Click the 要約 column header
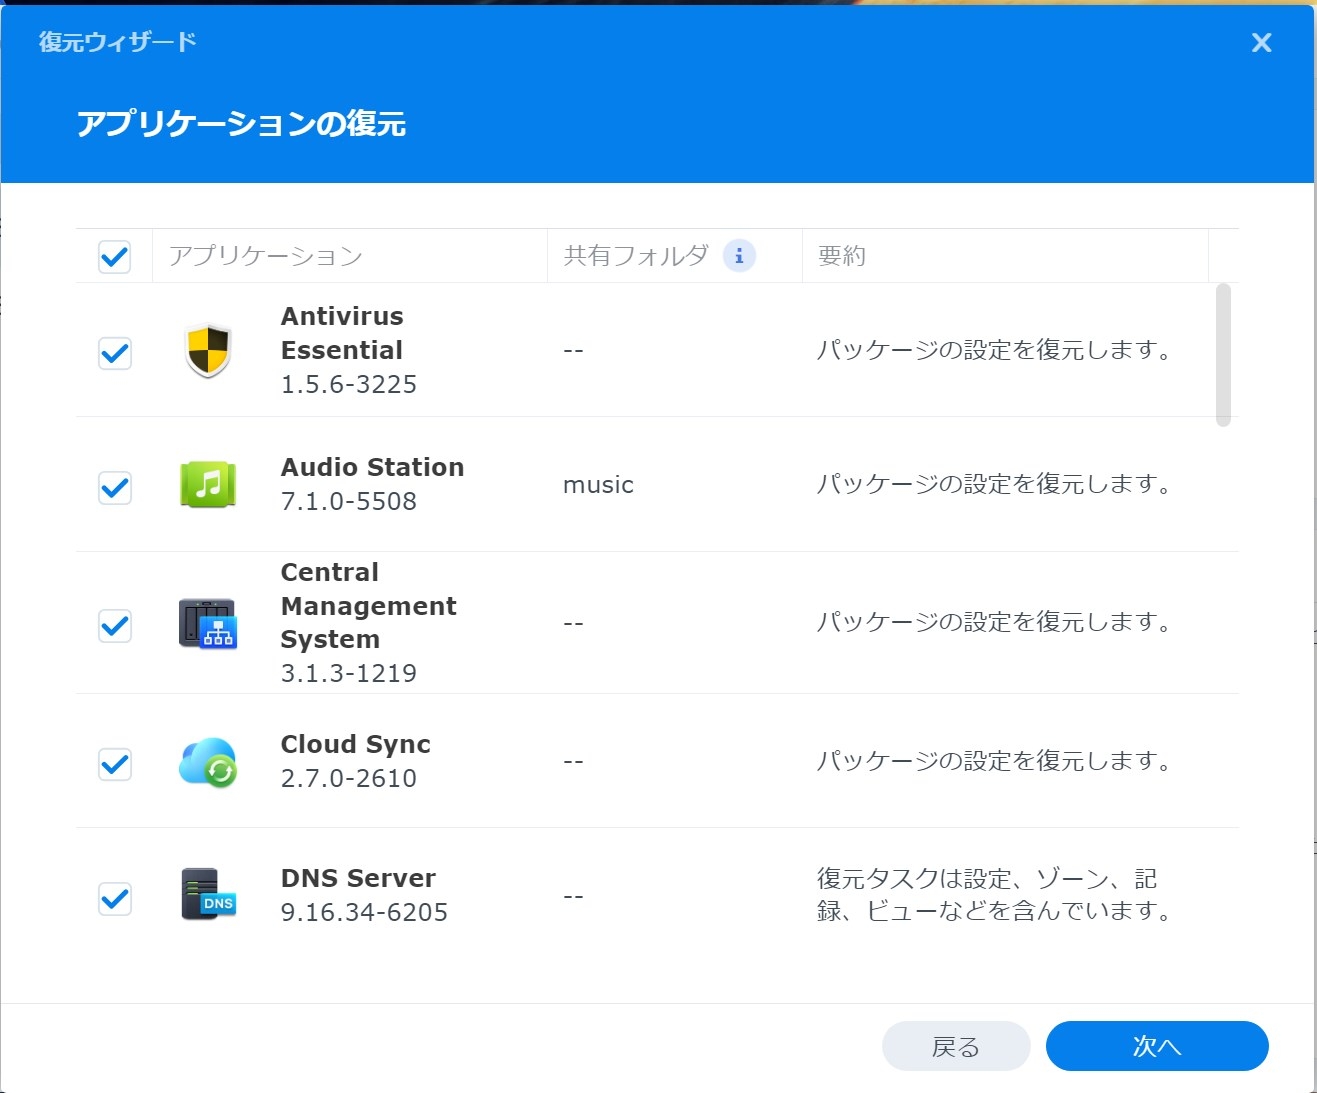 point(842,256)
